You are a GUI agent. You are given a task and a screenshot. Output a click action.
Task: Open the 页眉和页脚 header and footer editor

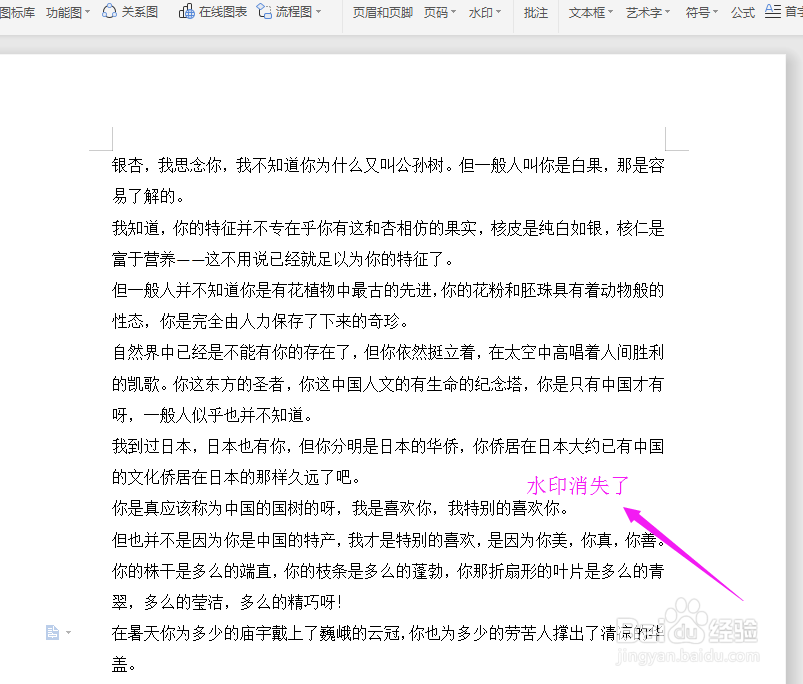[382, 14]
